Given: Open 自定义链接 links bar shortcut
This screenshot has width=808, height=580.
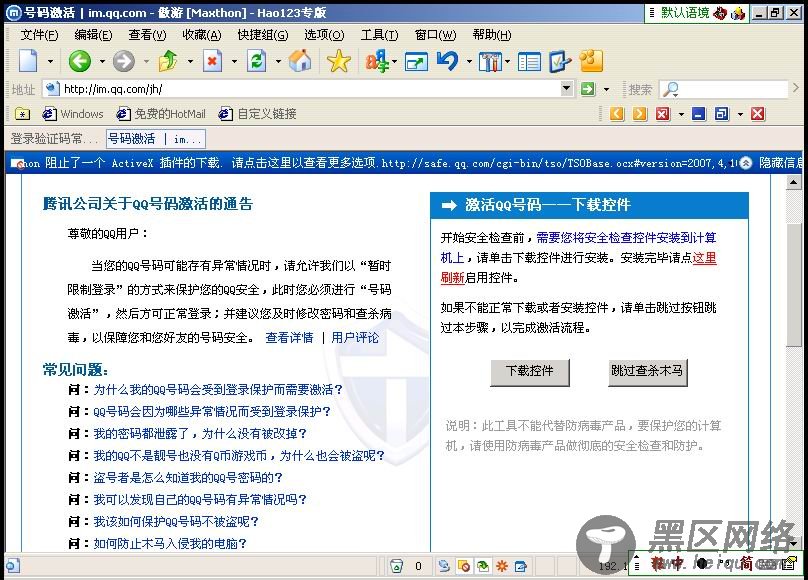Looking at the screenshot, I should (x=258, y=114).
